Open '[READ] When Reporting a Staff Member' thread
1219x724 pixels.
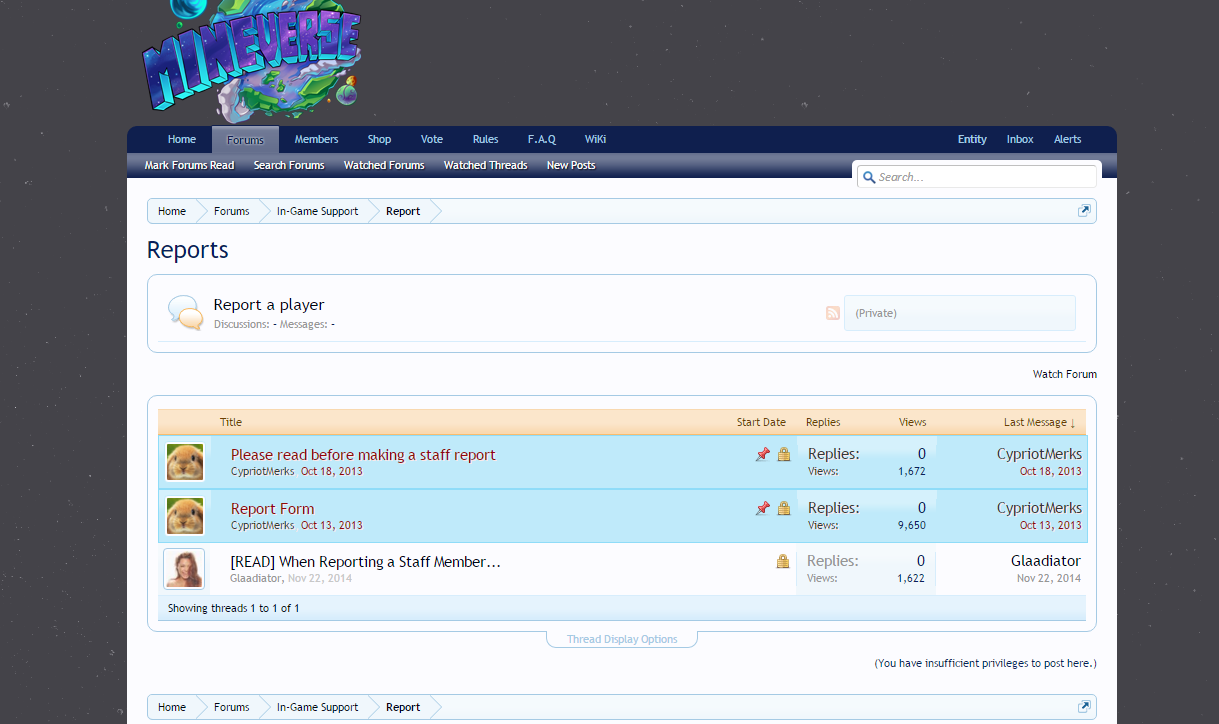[x=365, y=561]
